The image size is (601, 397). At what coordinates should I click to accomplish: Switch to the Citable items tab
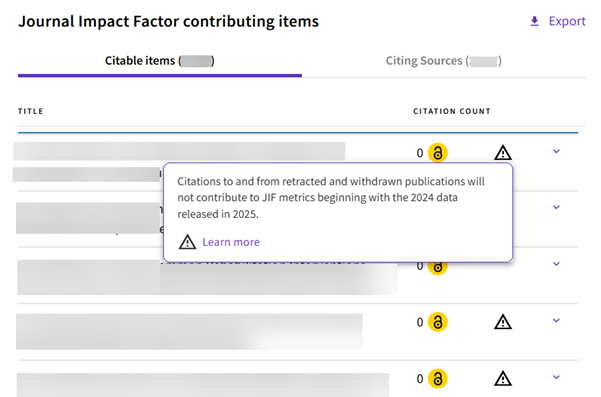click(159, 61)
